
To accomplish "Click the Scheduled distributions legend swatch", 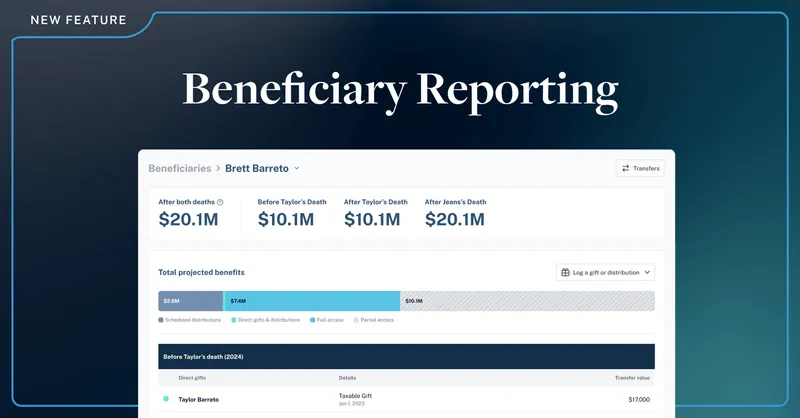I will coord(161,320).
